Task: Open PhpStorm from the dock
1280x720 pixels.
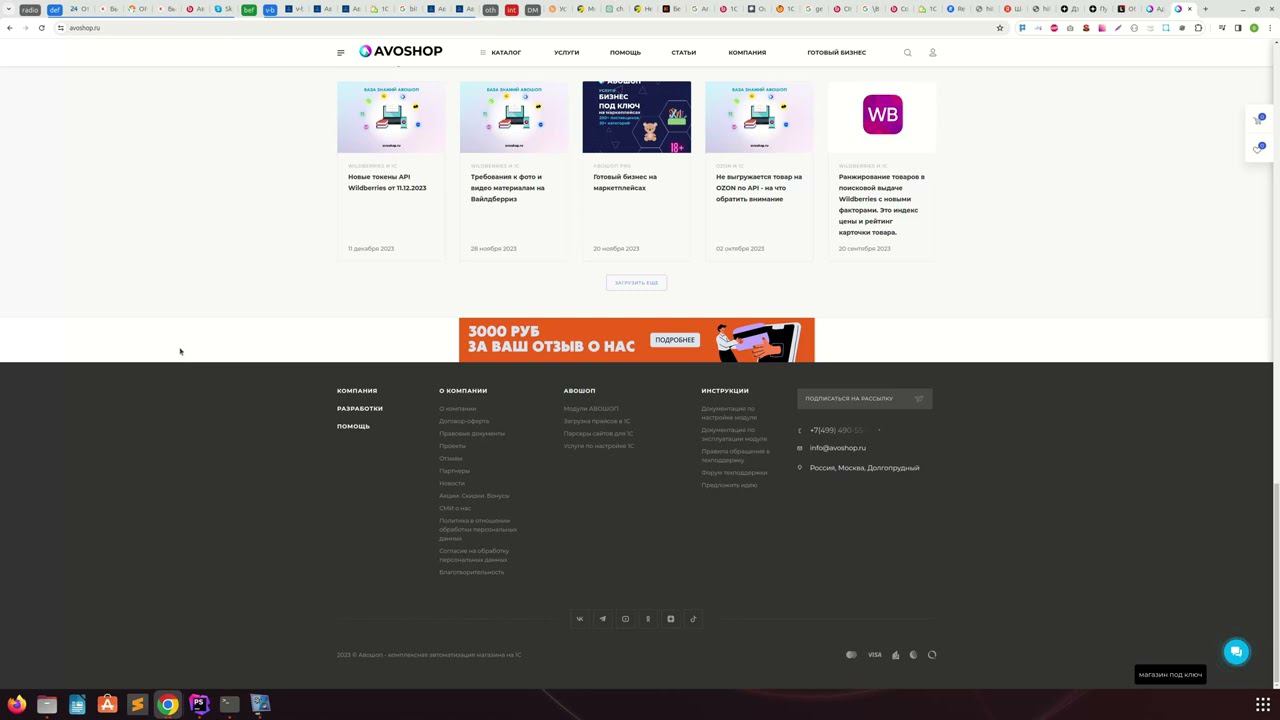Action: pos(199,704)
